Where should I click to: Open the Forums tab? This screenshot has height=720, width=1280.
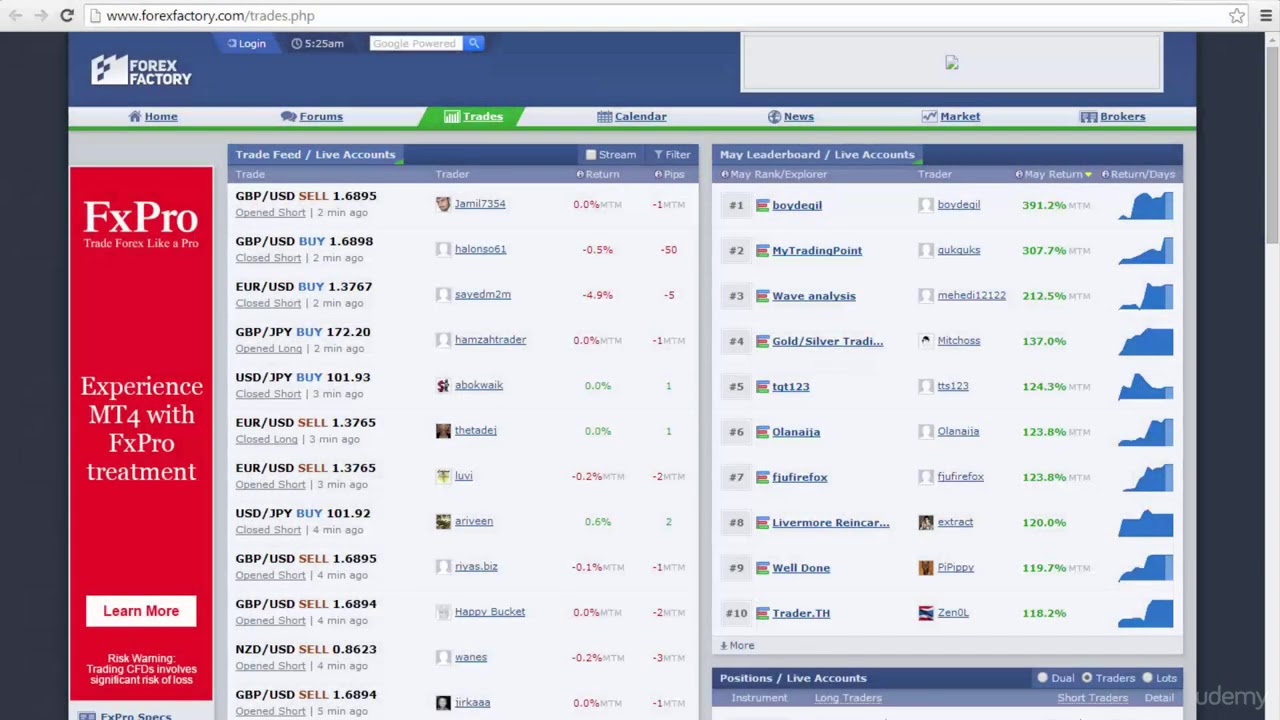(312, 117)
